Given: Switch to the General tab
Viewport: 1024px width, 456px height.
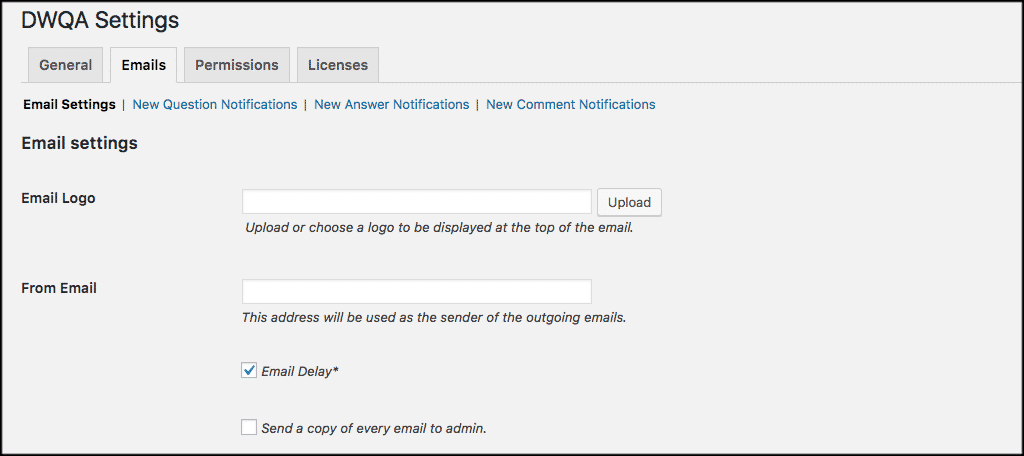Looking at the screenshot, I should [65, 65].
